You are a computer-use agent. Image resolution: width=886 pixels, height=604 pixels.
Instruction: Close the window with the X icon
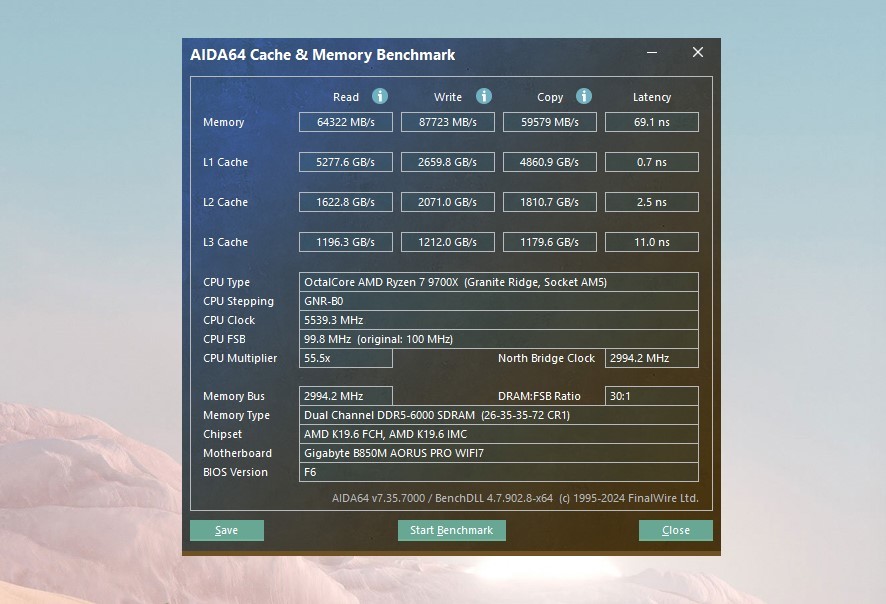pos(698,53)
